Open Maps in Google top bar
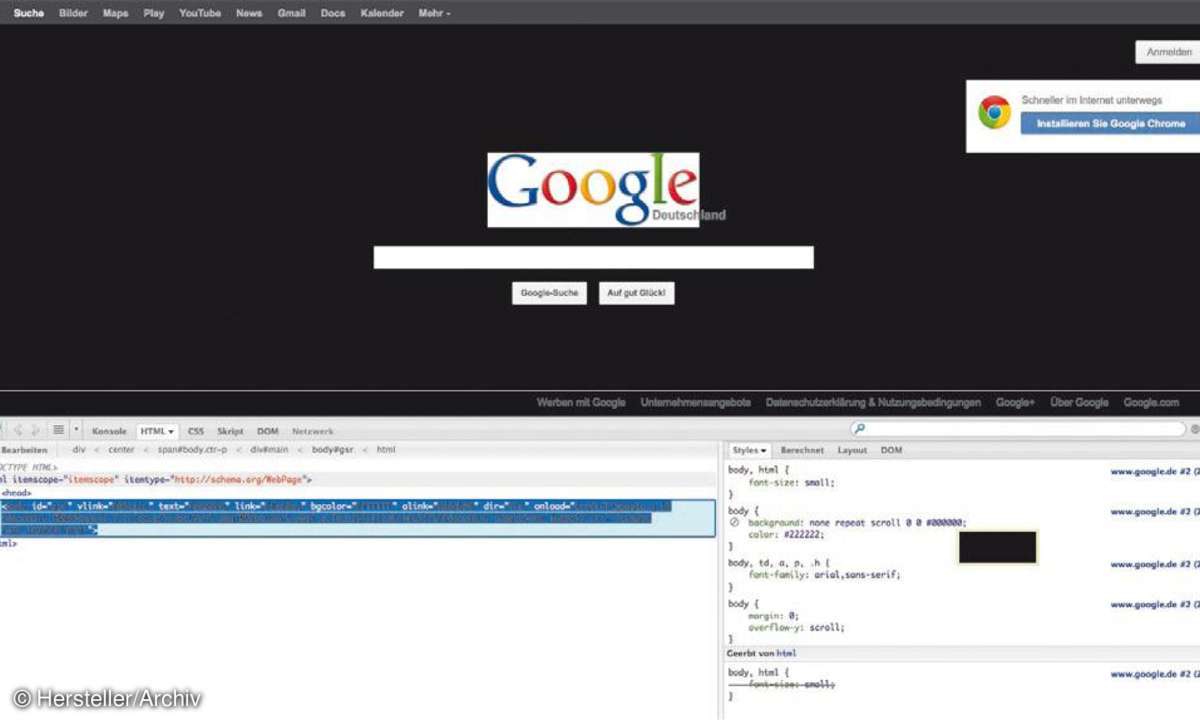 [115, 13]
